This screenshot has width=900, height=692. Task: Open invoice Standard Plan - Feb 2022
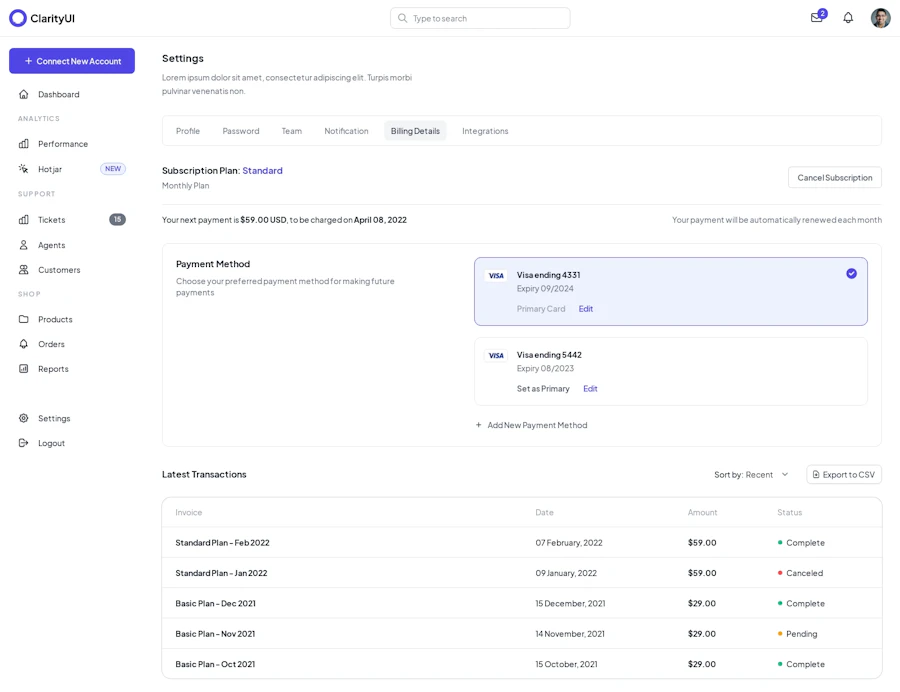click(x=222, y=542)
